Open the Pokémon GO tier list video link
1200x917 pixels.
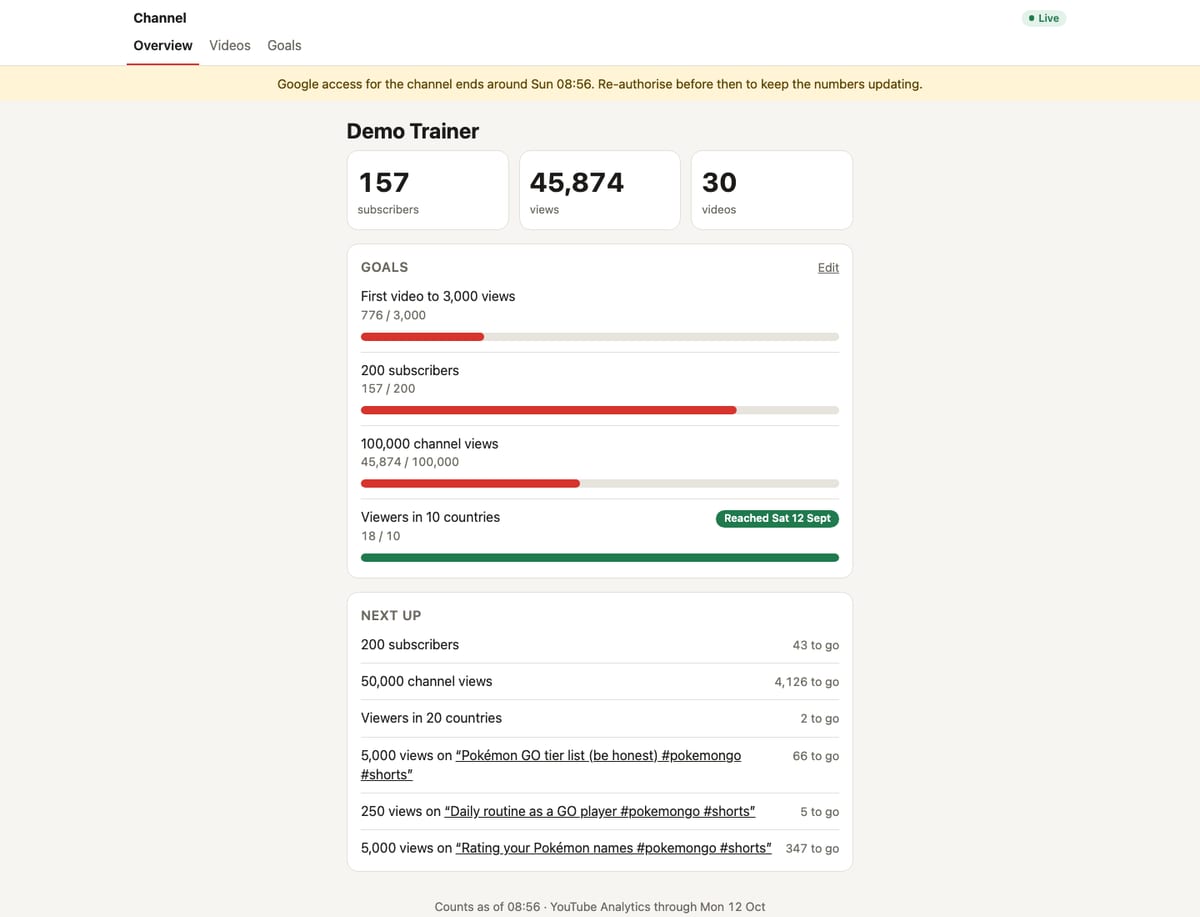[551, 765]
